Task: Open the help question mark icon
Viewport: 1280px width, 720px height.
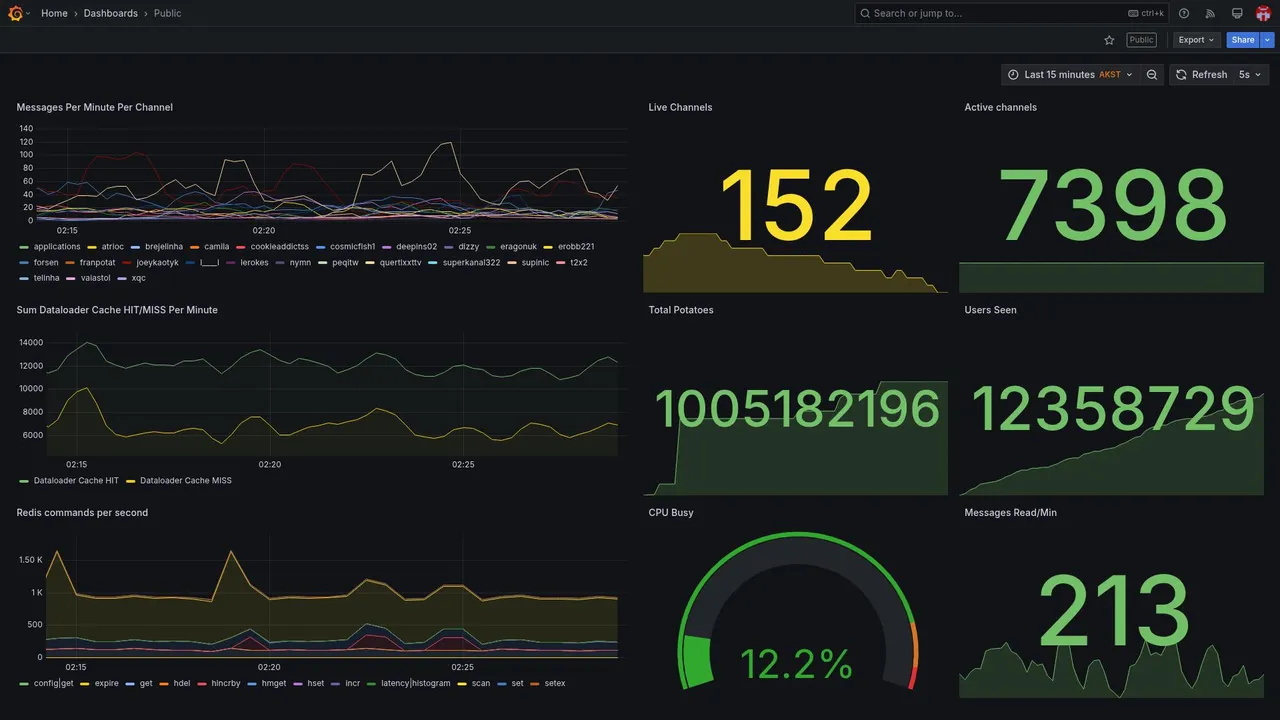Action: tap(1184, 13)
